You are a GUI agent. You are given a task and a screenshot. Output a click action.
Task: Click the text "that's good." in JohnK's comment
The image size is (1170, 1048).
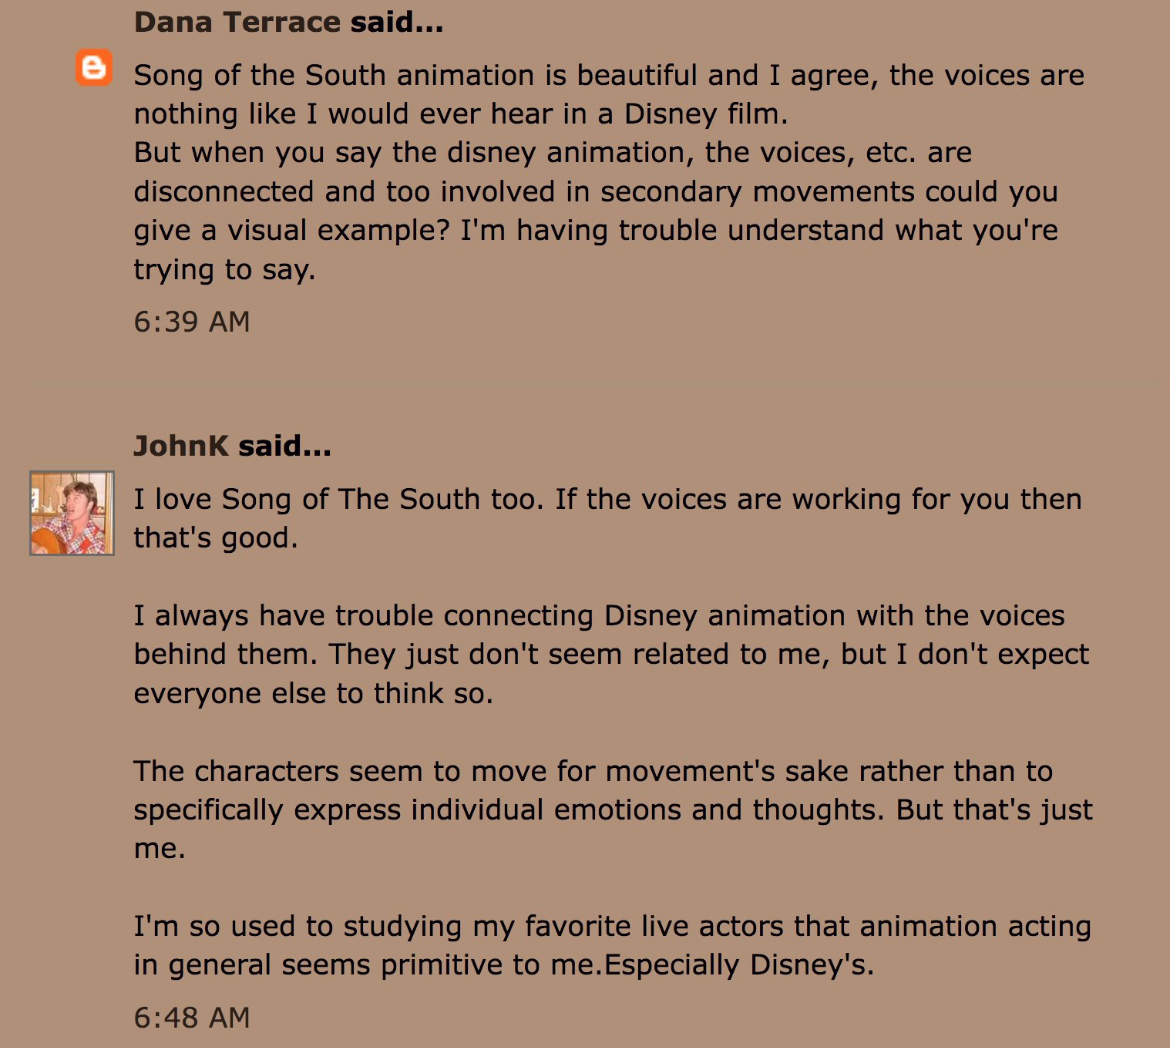(x=216, y=538)
